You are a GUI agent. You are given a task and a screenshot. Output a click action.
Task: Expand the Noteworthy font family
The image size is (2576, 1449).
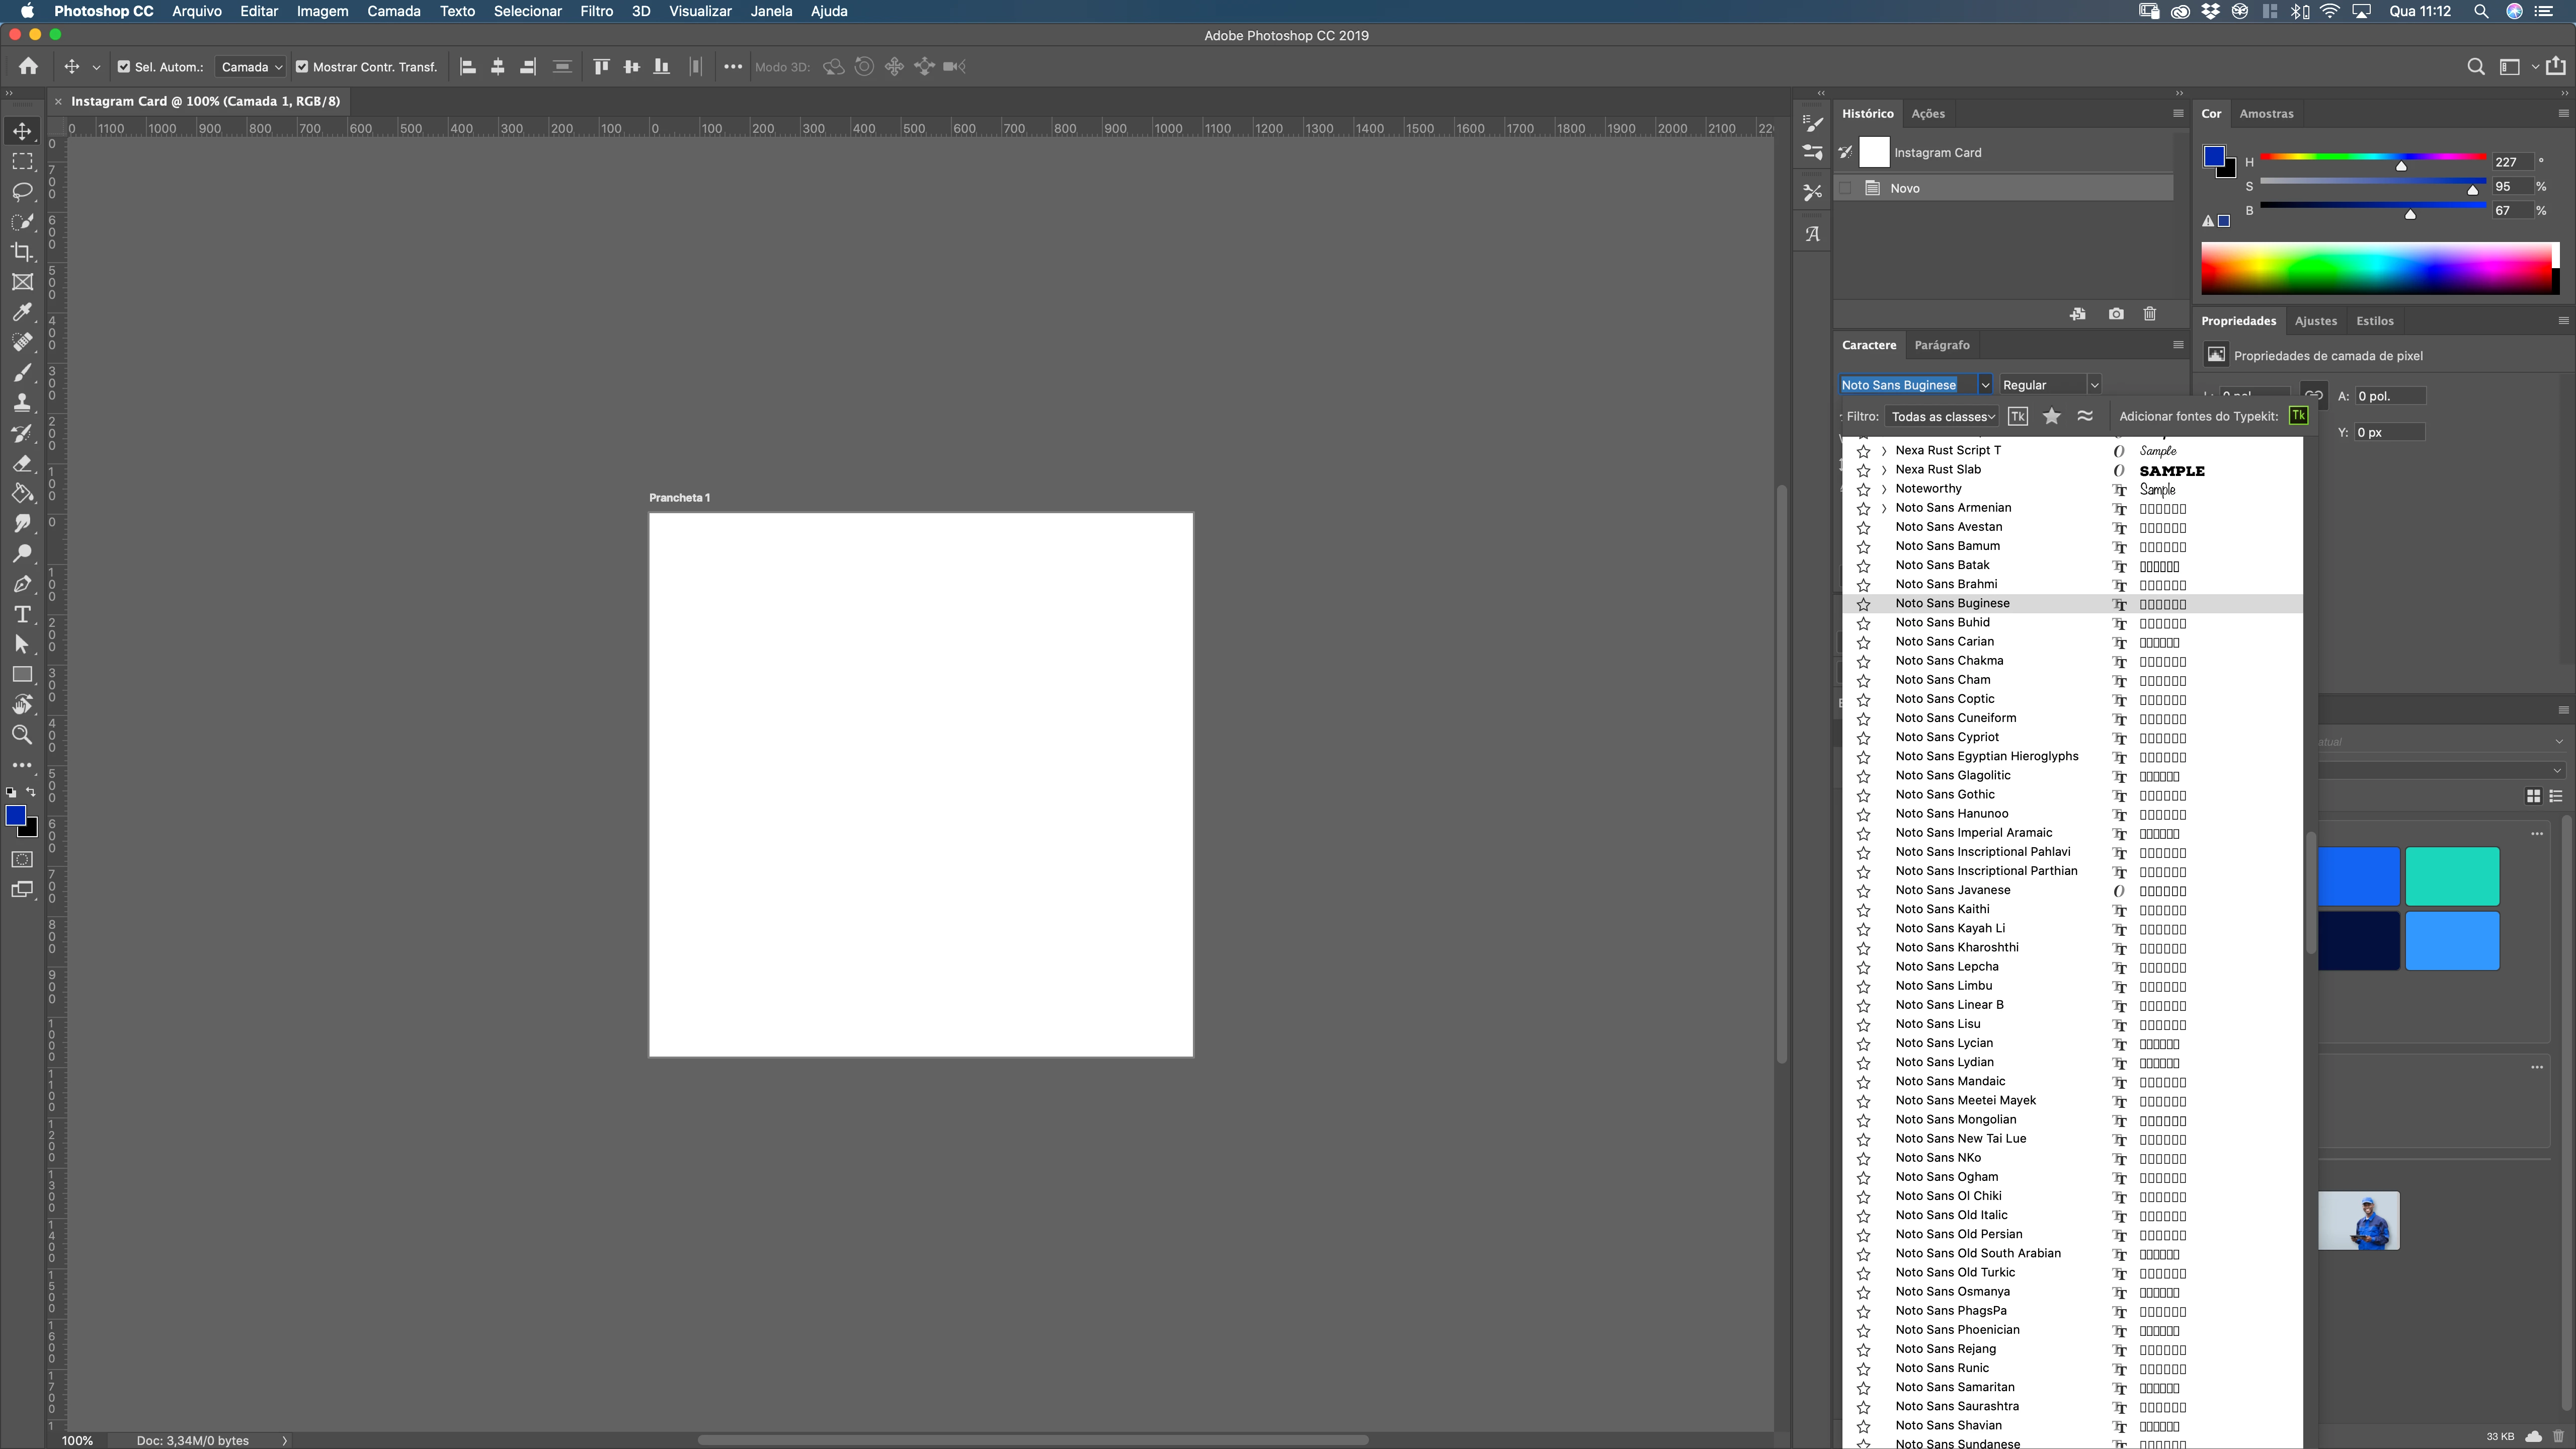[1884, 489]
